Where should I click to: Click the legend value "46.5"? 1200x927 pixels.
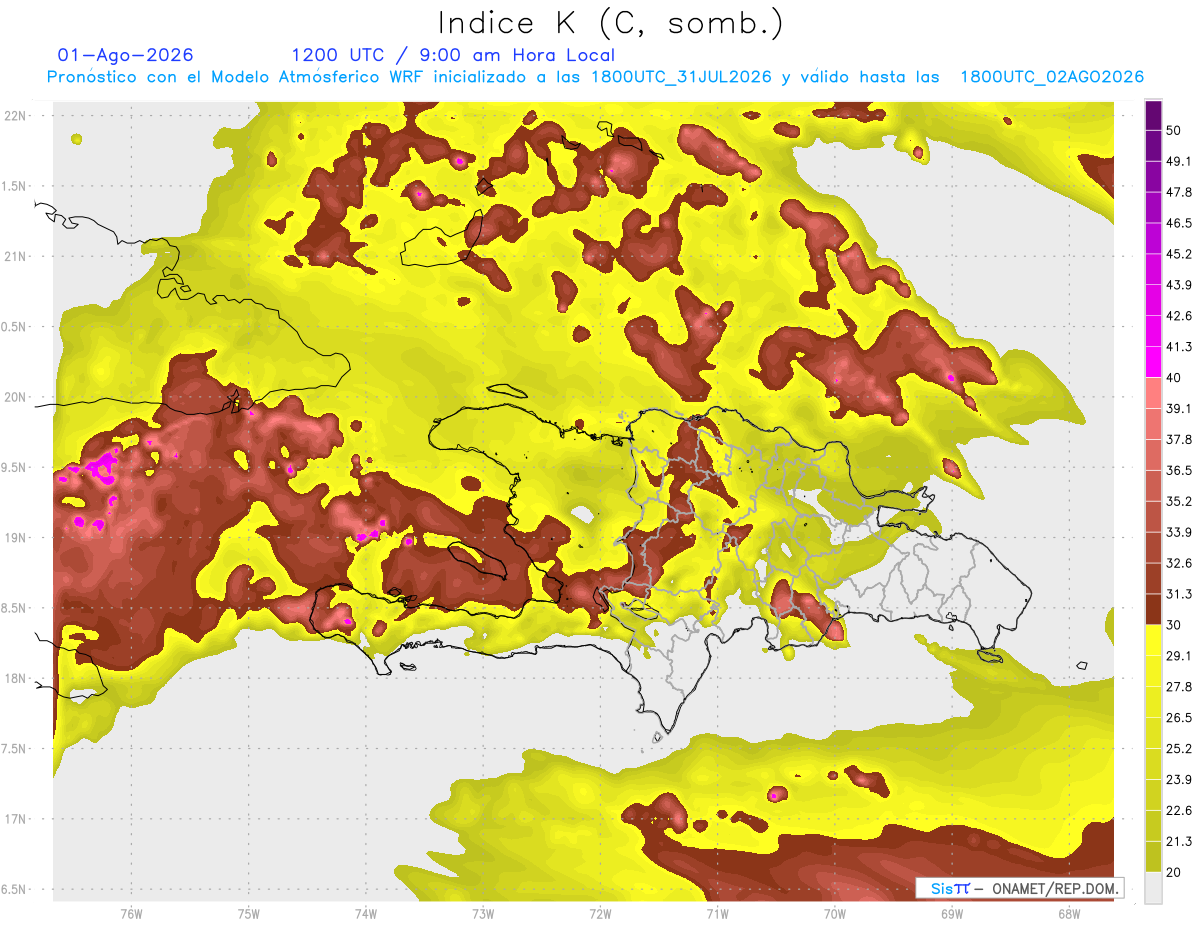click(1179, 223)
